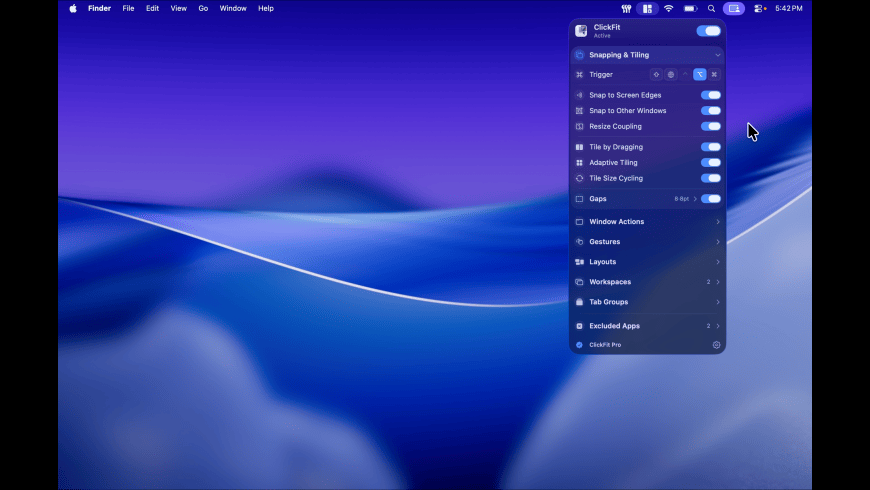870x490 pixels.
Task: Click the Layouts icon
Action: tap(579, 261)
